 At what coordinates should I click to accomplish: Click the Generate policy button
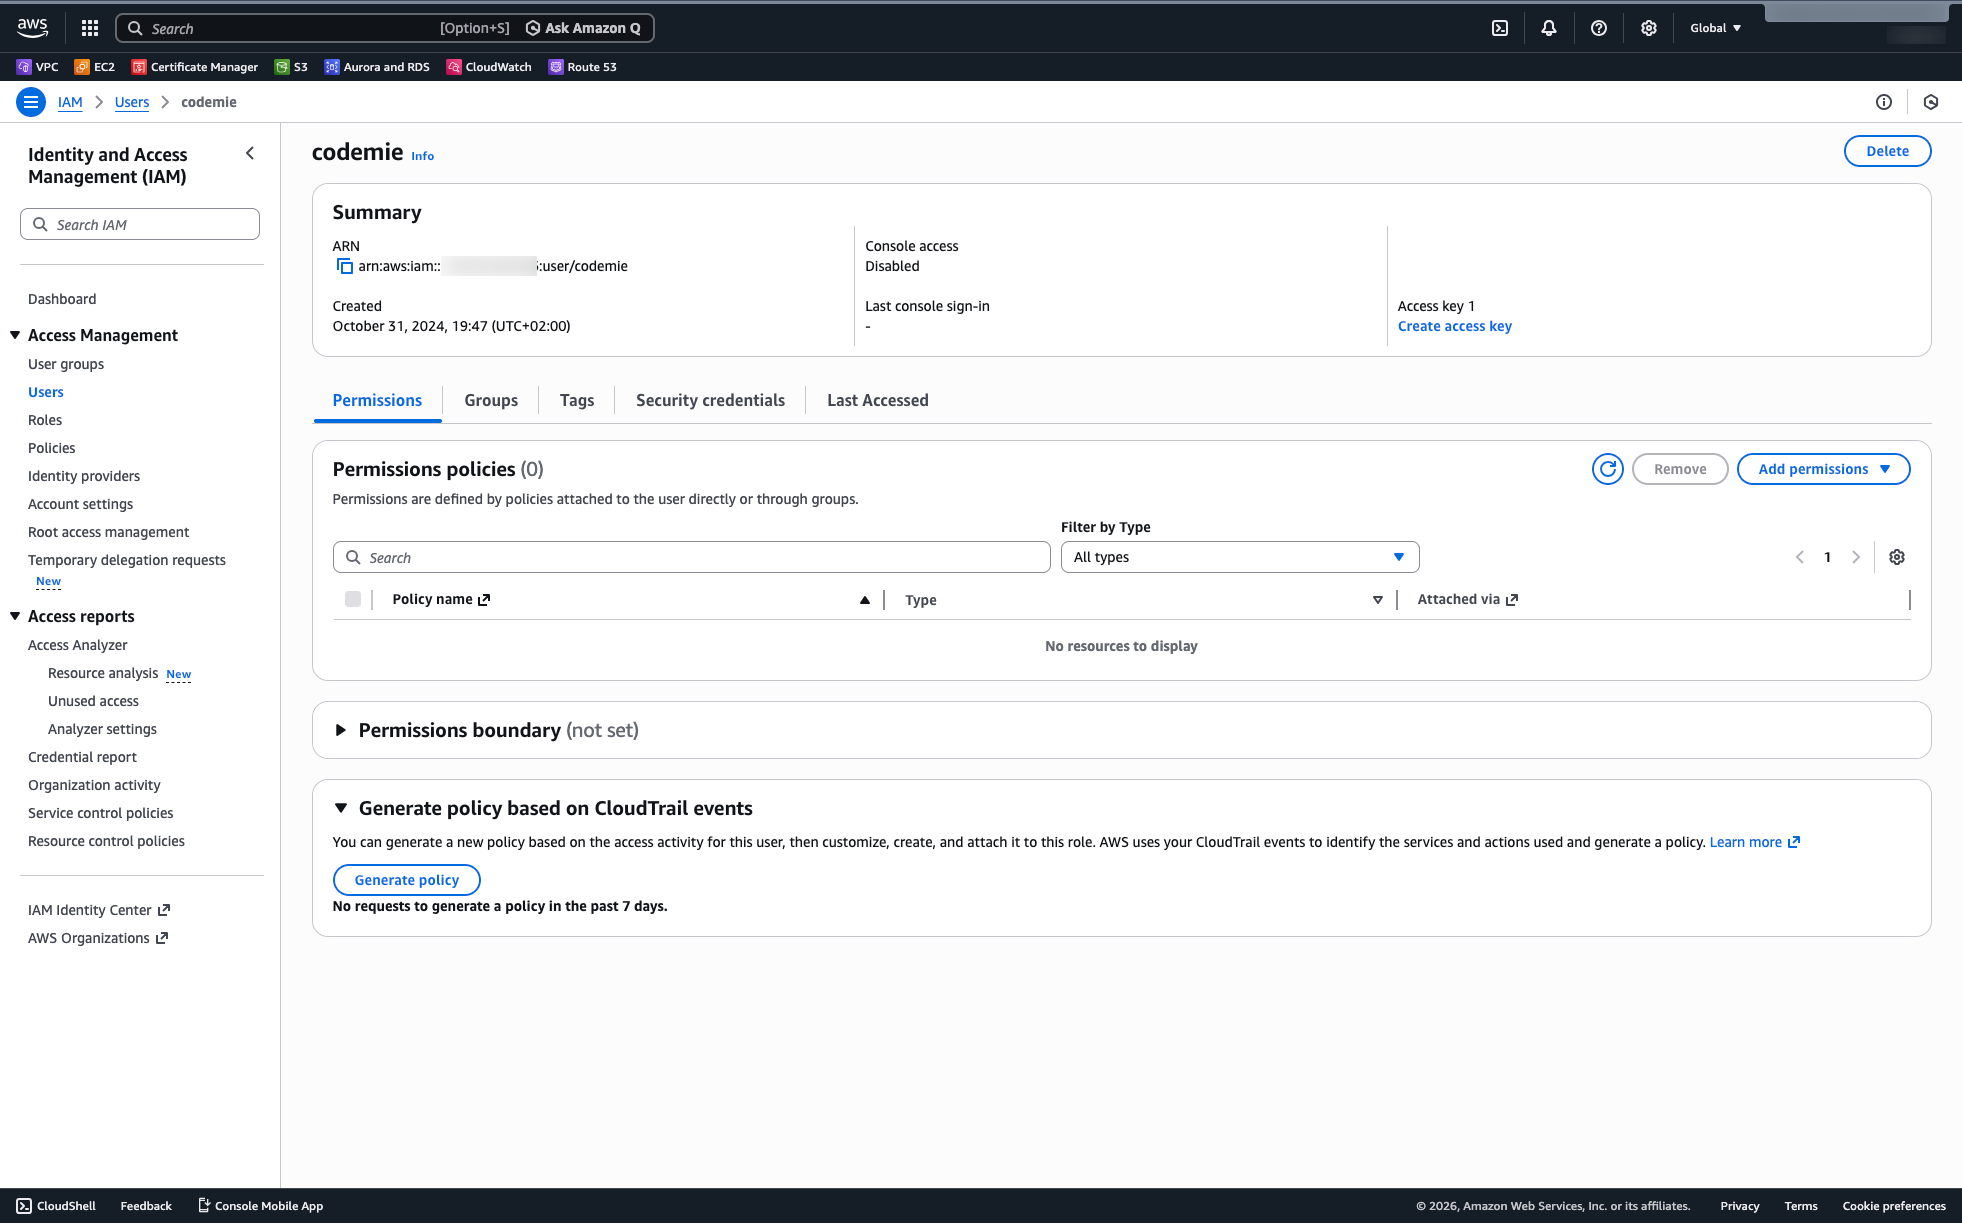406,879
